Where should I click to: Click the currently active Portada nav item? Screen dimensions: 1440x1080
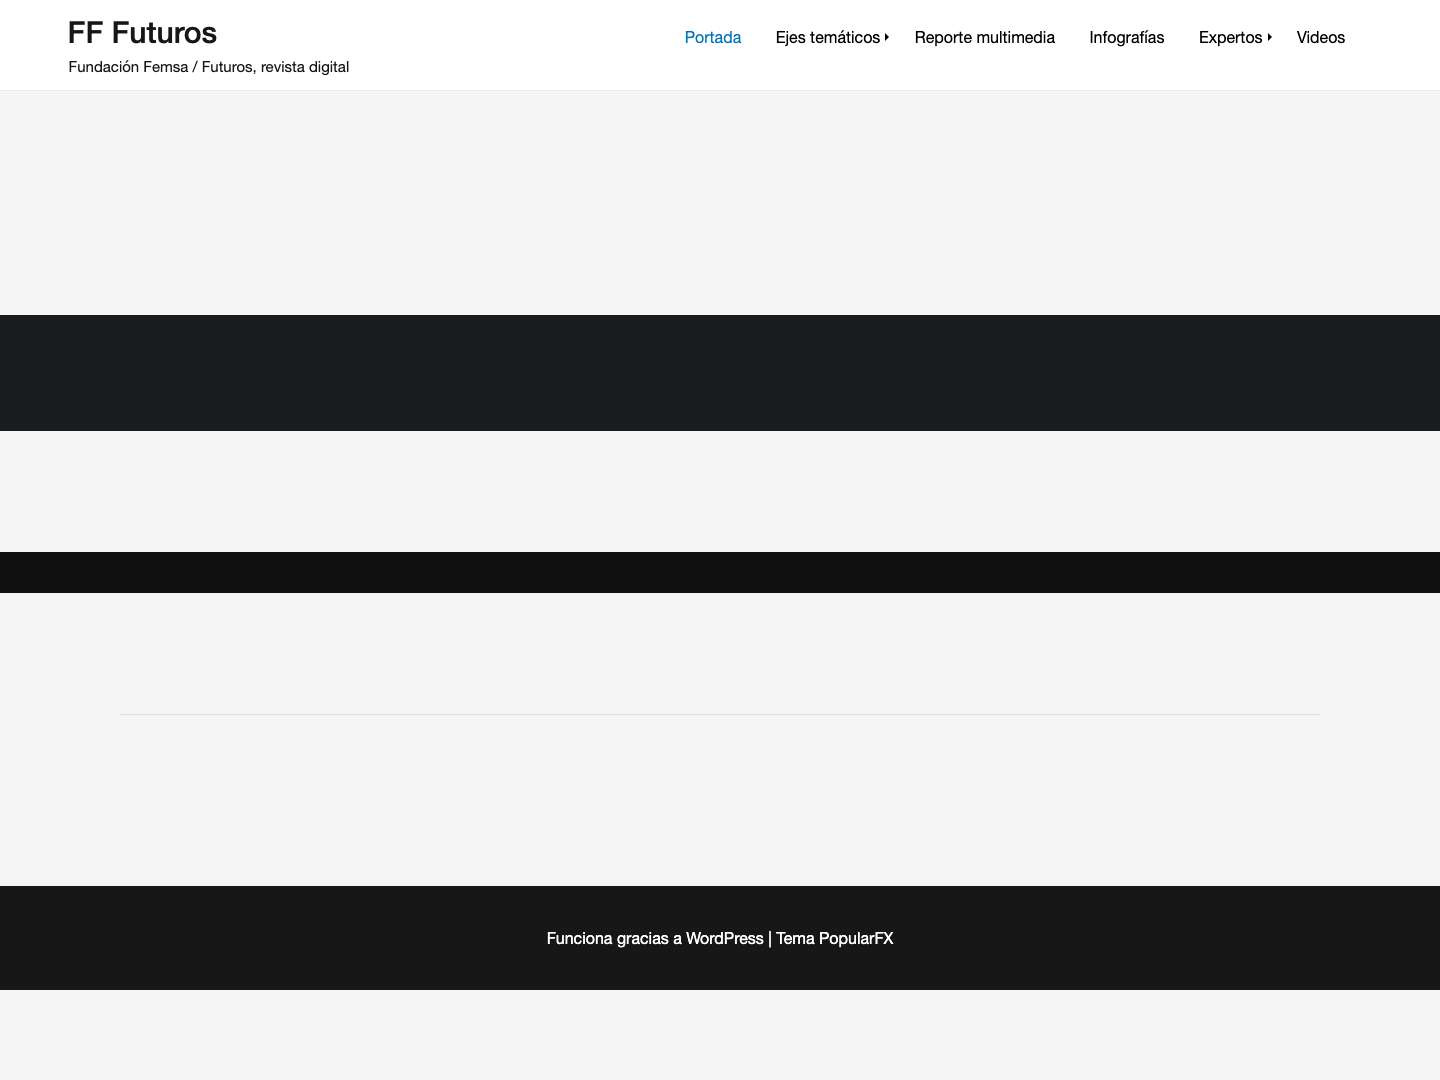pyautogui.click(x=713, y=38)
